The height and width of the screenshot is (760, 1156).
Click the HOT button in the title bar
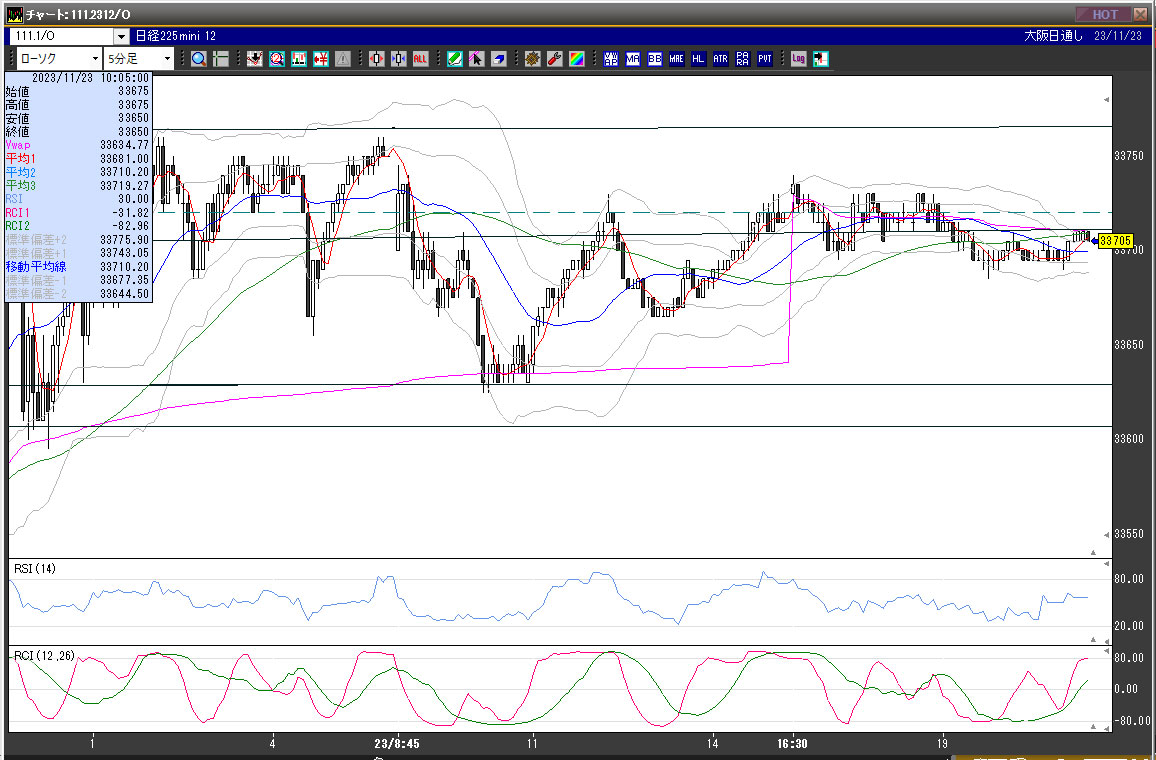pyautogui.click(x=1104, y=14)
